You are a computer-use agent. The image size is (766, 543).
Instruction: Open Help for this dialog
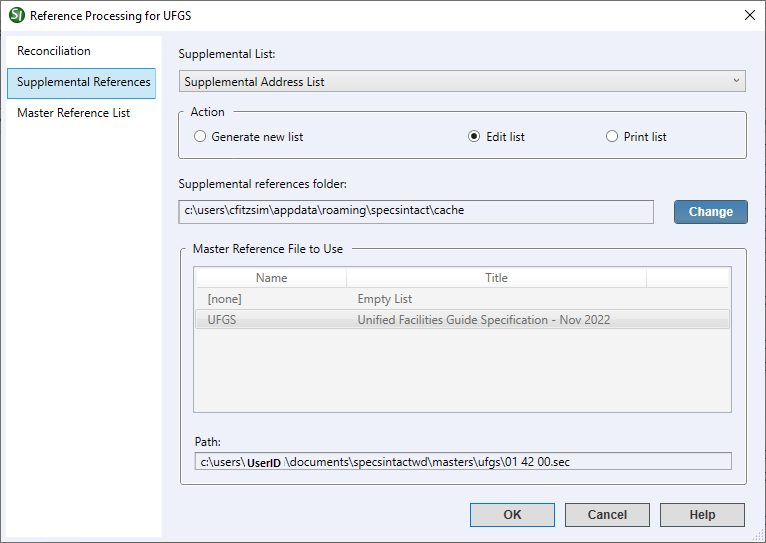pyautogui.click(x=702, y=515)
